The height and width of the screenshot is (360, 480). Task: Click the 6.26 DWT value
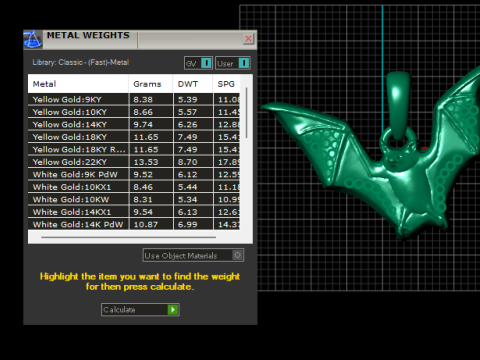click(x=187, y=125)
